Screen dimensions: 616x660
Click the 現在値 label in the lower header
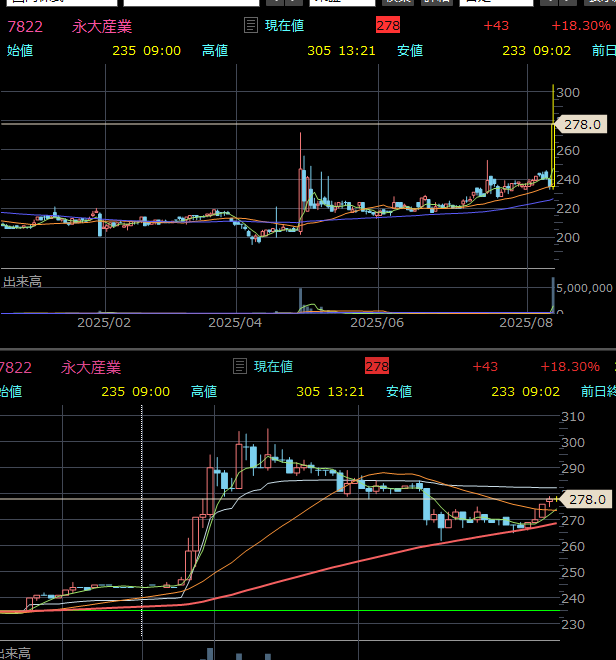point(274,366)
